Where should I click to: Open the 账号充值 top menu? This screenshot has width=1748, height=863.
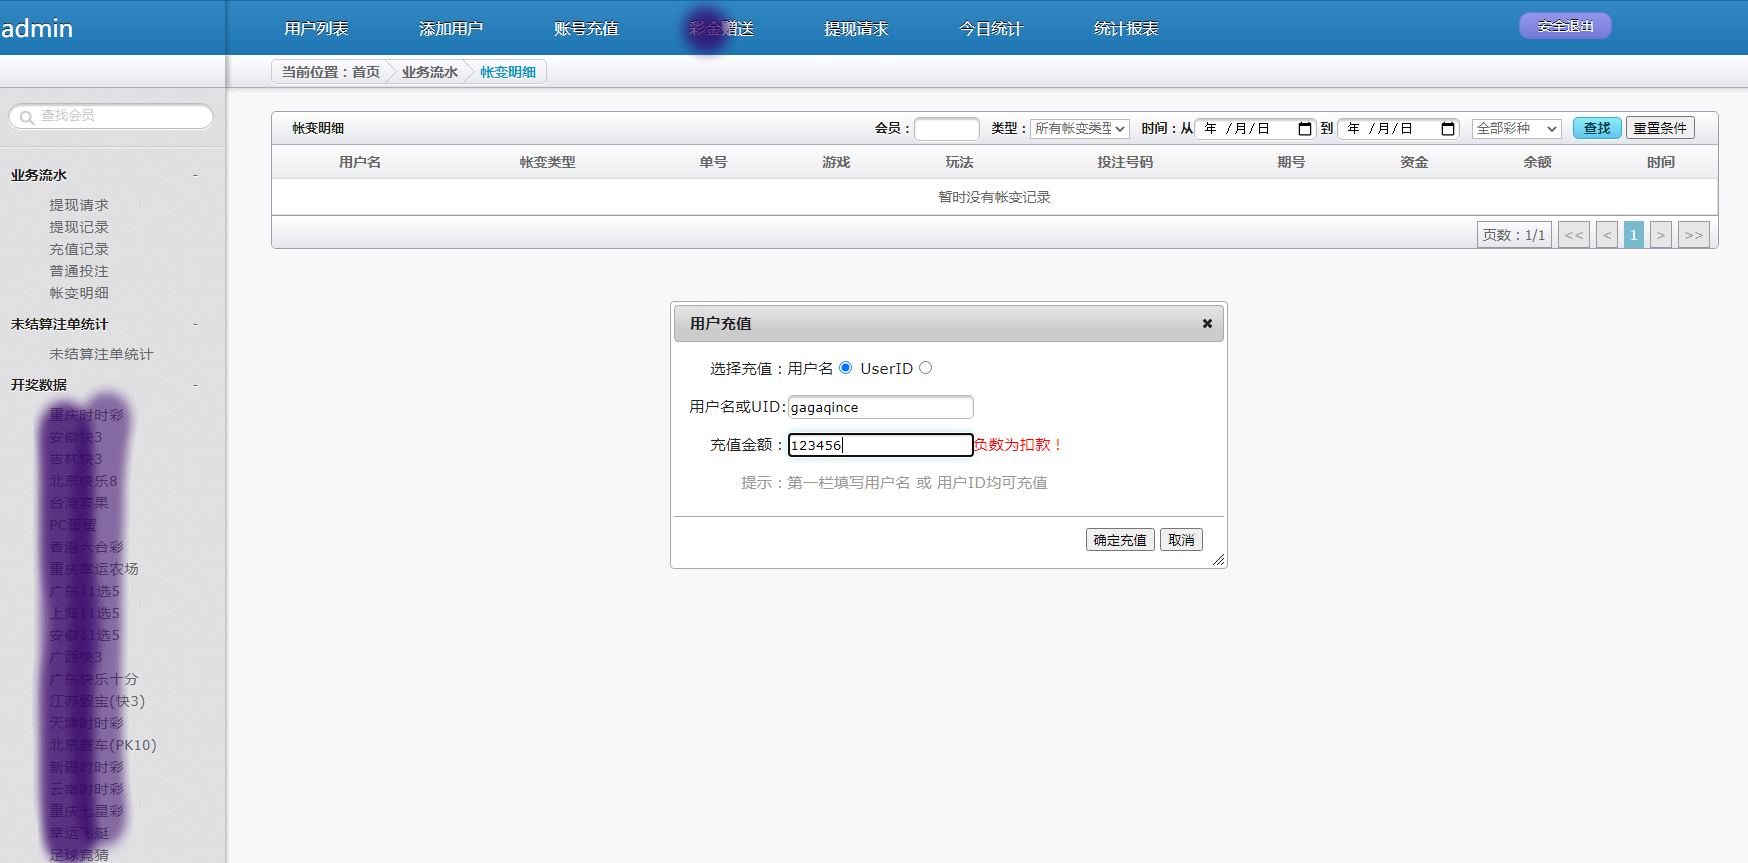pyautogui.click(x=586, y=29)
